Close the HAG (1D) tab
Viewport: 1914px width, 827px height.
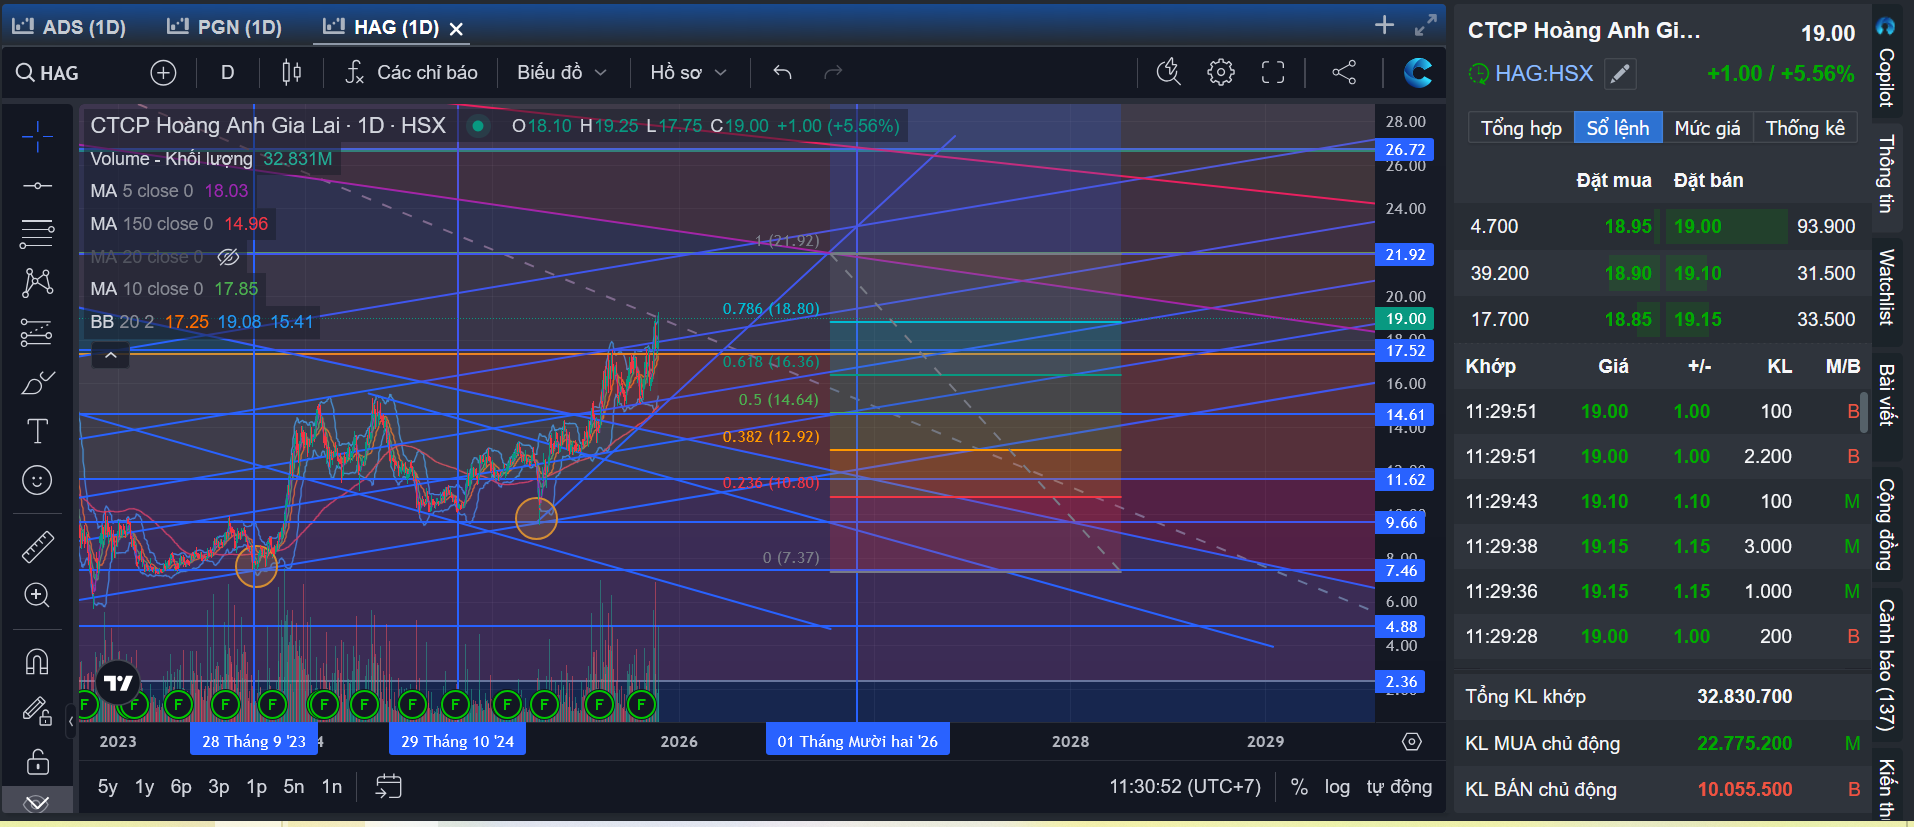coord(456,29)
